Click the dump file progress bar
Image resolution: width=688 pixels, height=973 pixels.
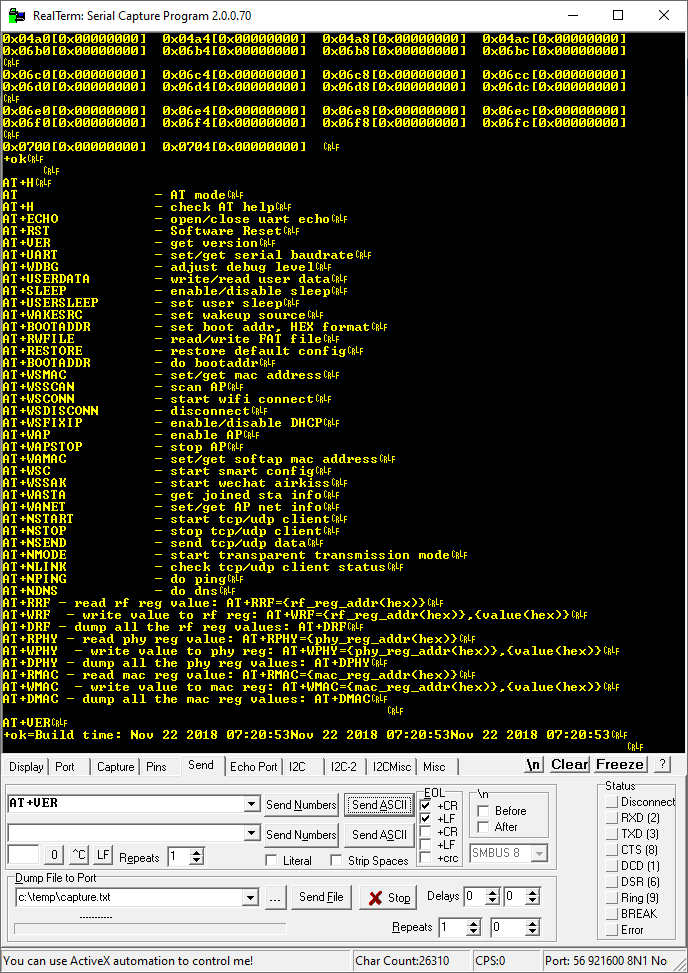150,929
